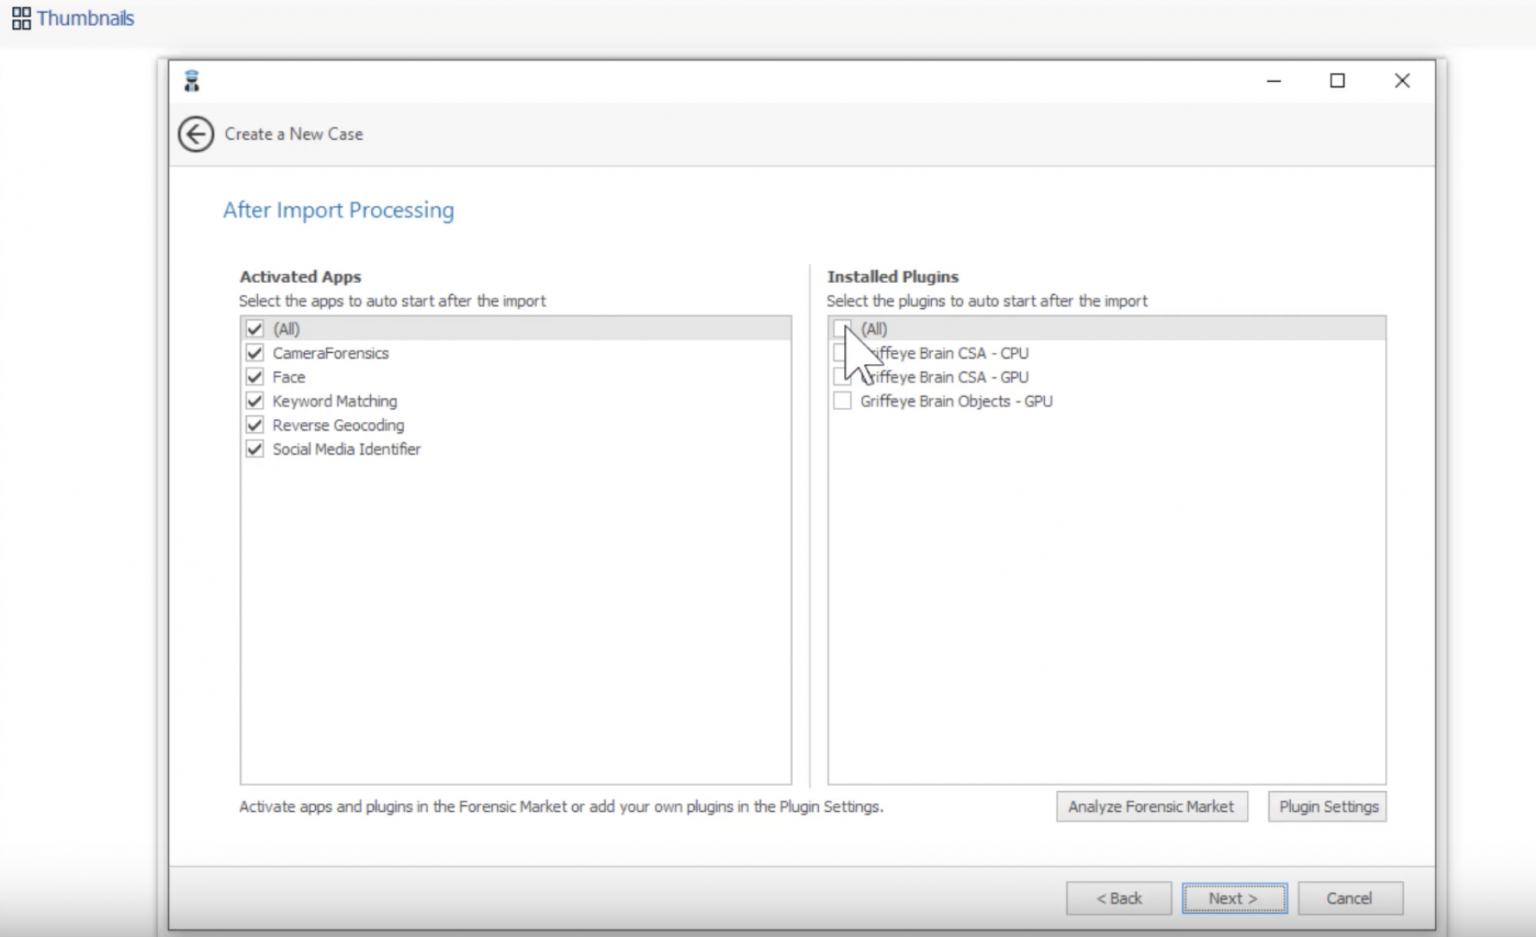Open Plugin Settings

pos(1328,807)
